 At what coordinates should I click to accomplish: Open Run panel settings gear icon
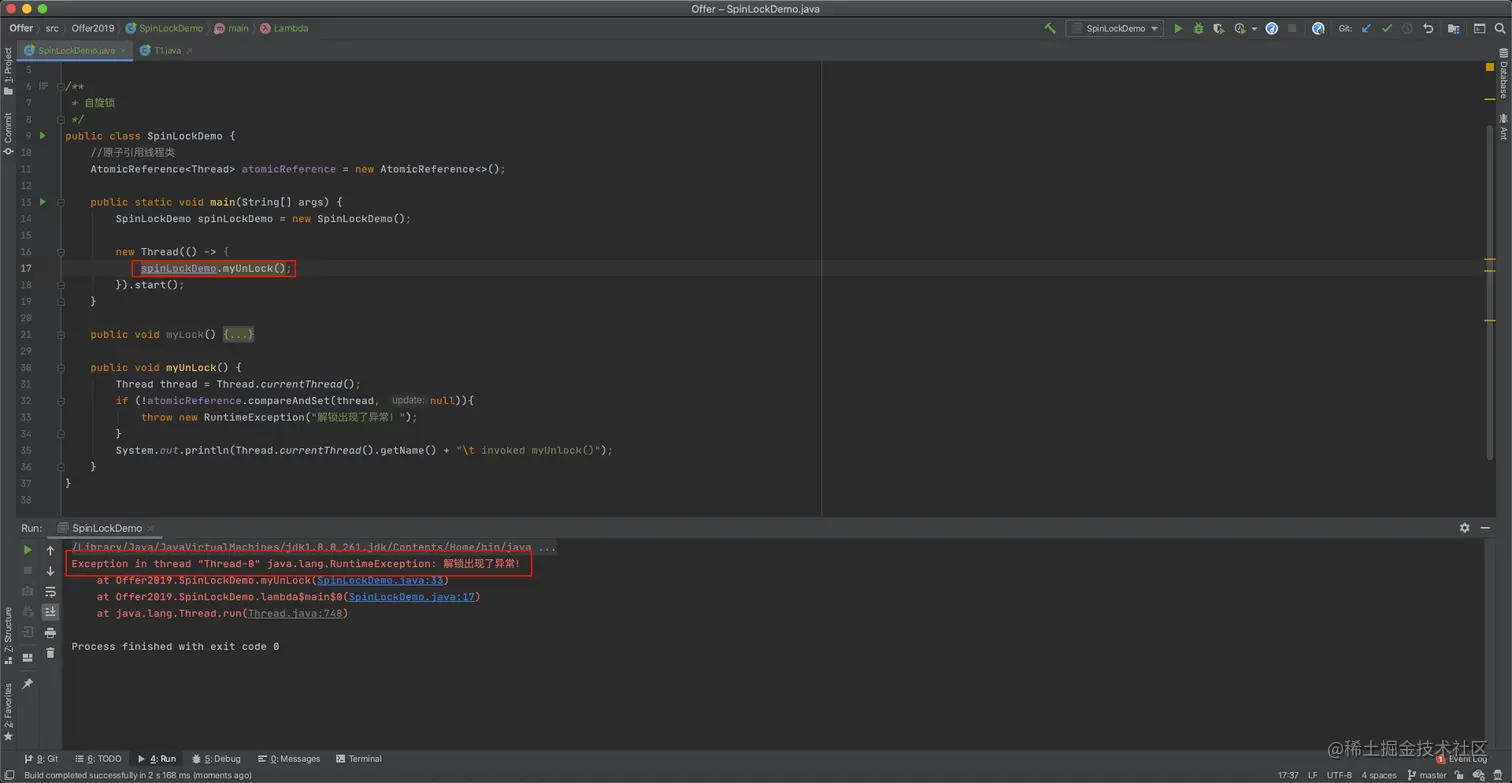[1464, 527]
